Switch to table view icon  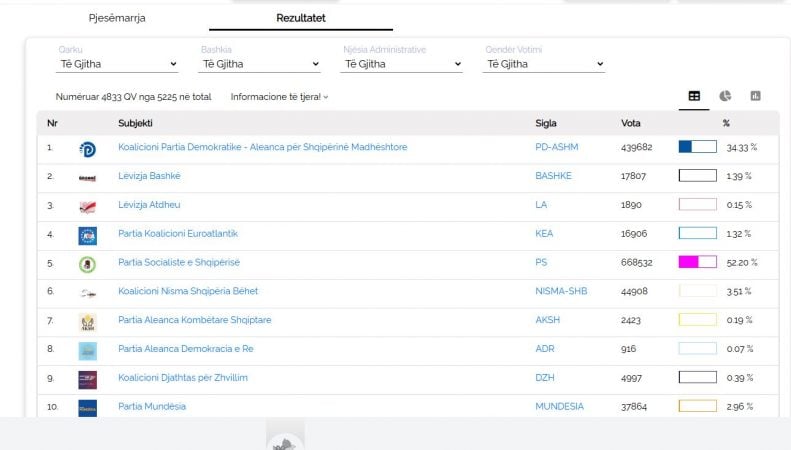tap(694, 96)
